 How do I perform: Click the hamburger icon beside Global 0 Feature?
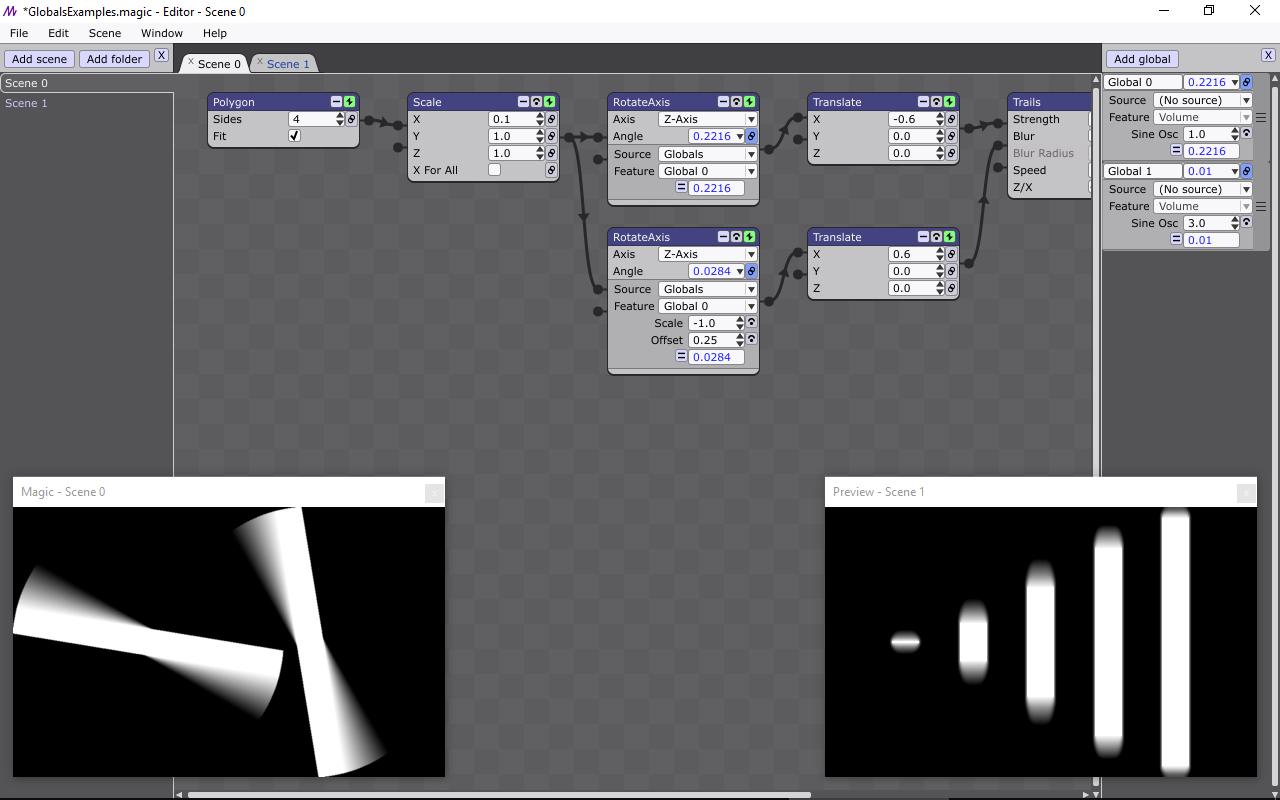click(x=1261, y=117)
